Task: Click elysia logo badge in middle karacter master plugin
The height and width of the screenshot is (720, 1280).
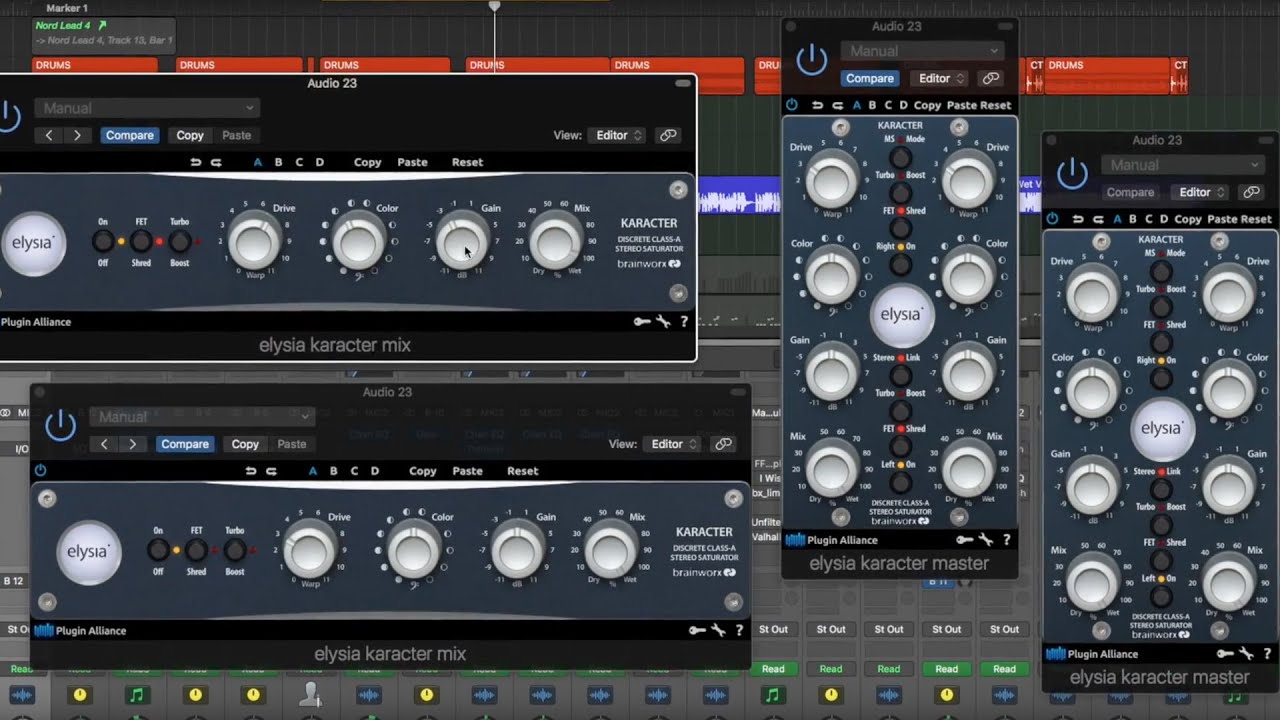Action: pos(901,314)
